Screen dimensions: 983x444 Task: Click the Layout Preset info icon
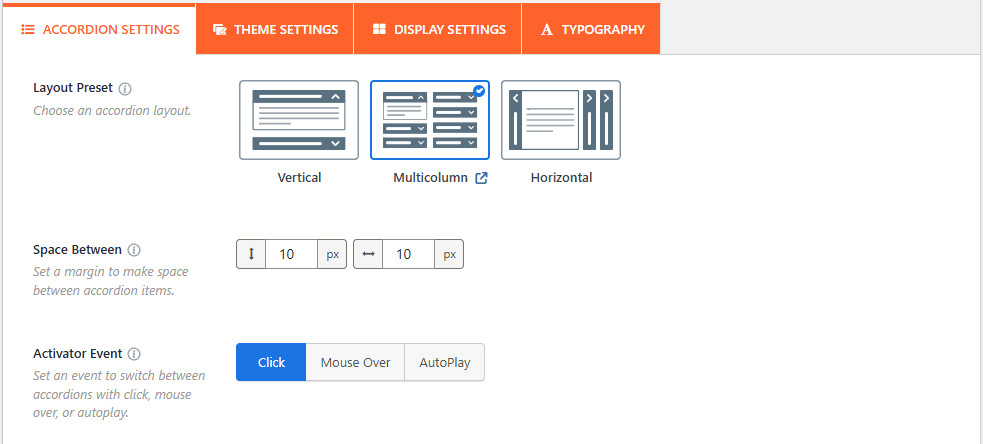125,88
